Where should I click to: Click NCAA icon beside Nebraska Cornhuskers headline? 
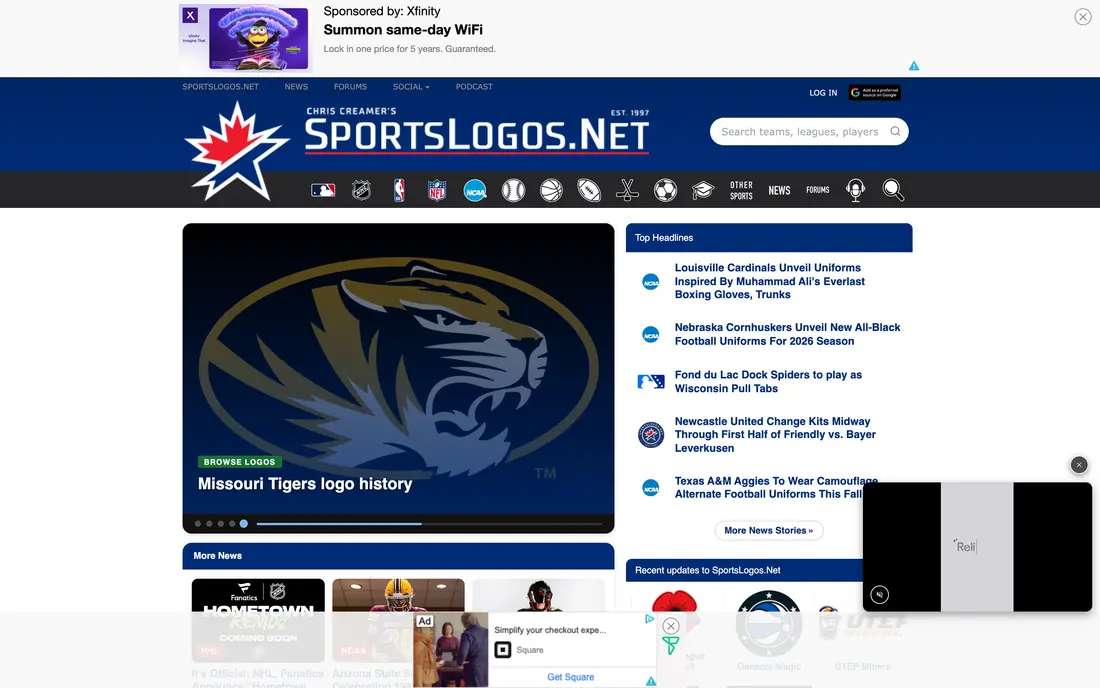651,335
